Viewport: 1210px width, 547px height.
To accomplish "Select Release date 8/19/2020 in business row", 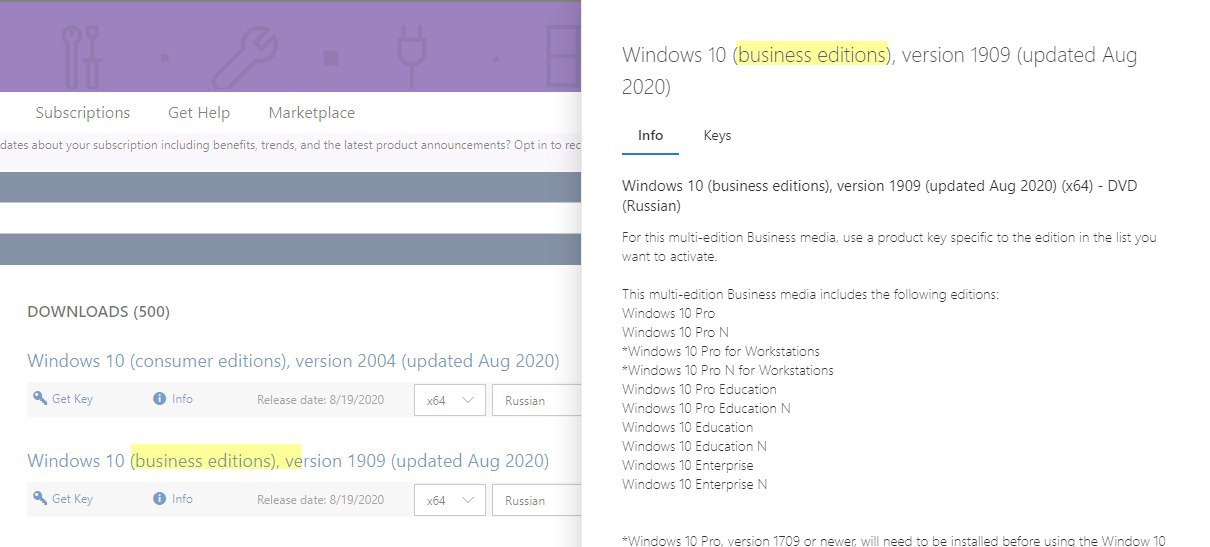I will [320, 500].
